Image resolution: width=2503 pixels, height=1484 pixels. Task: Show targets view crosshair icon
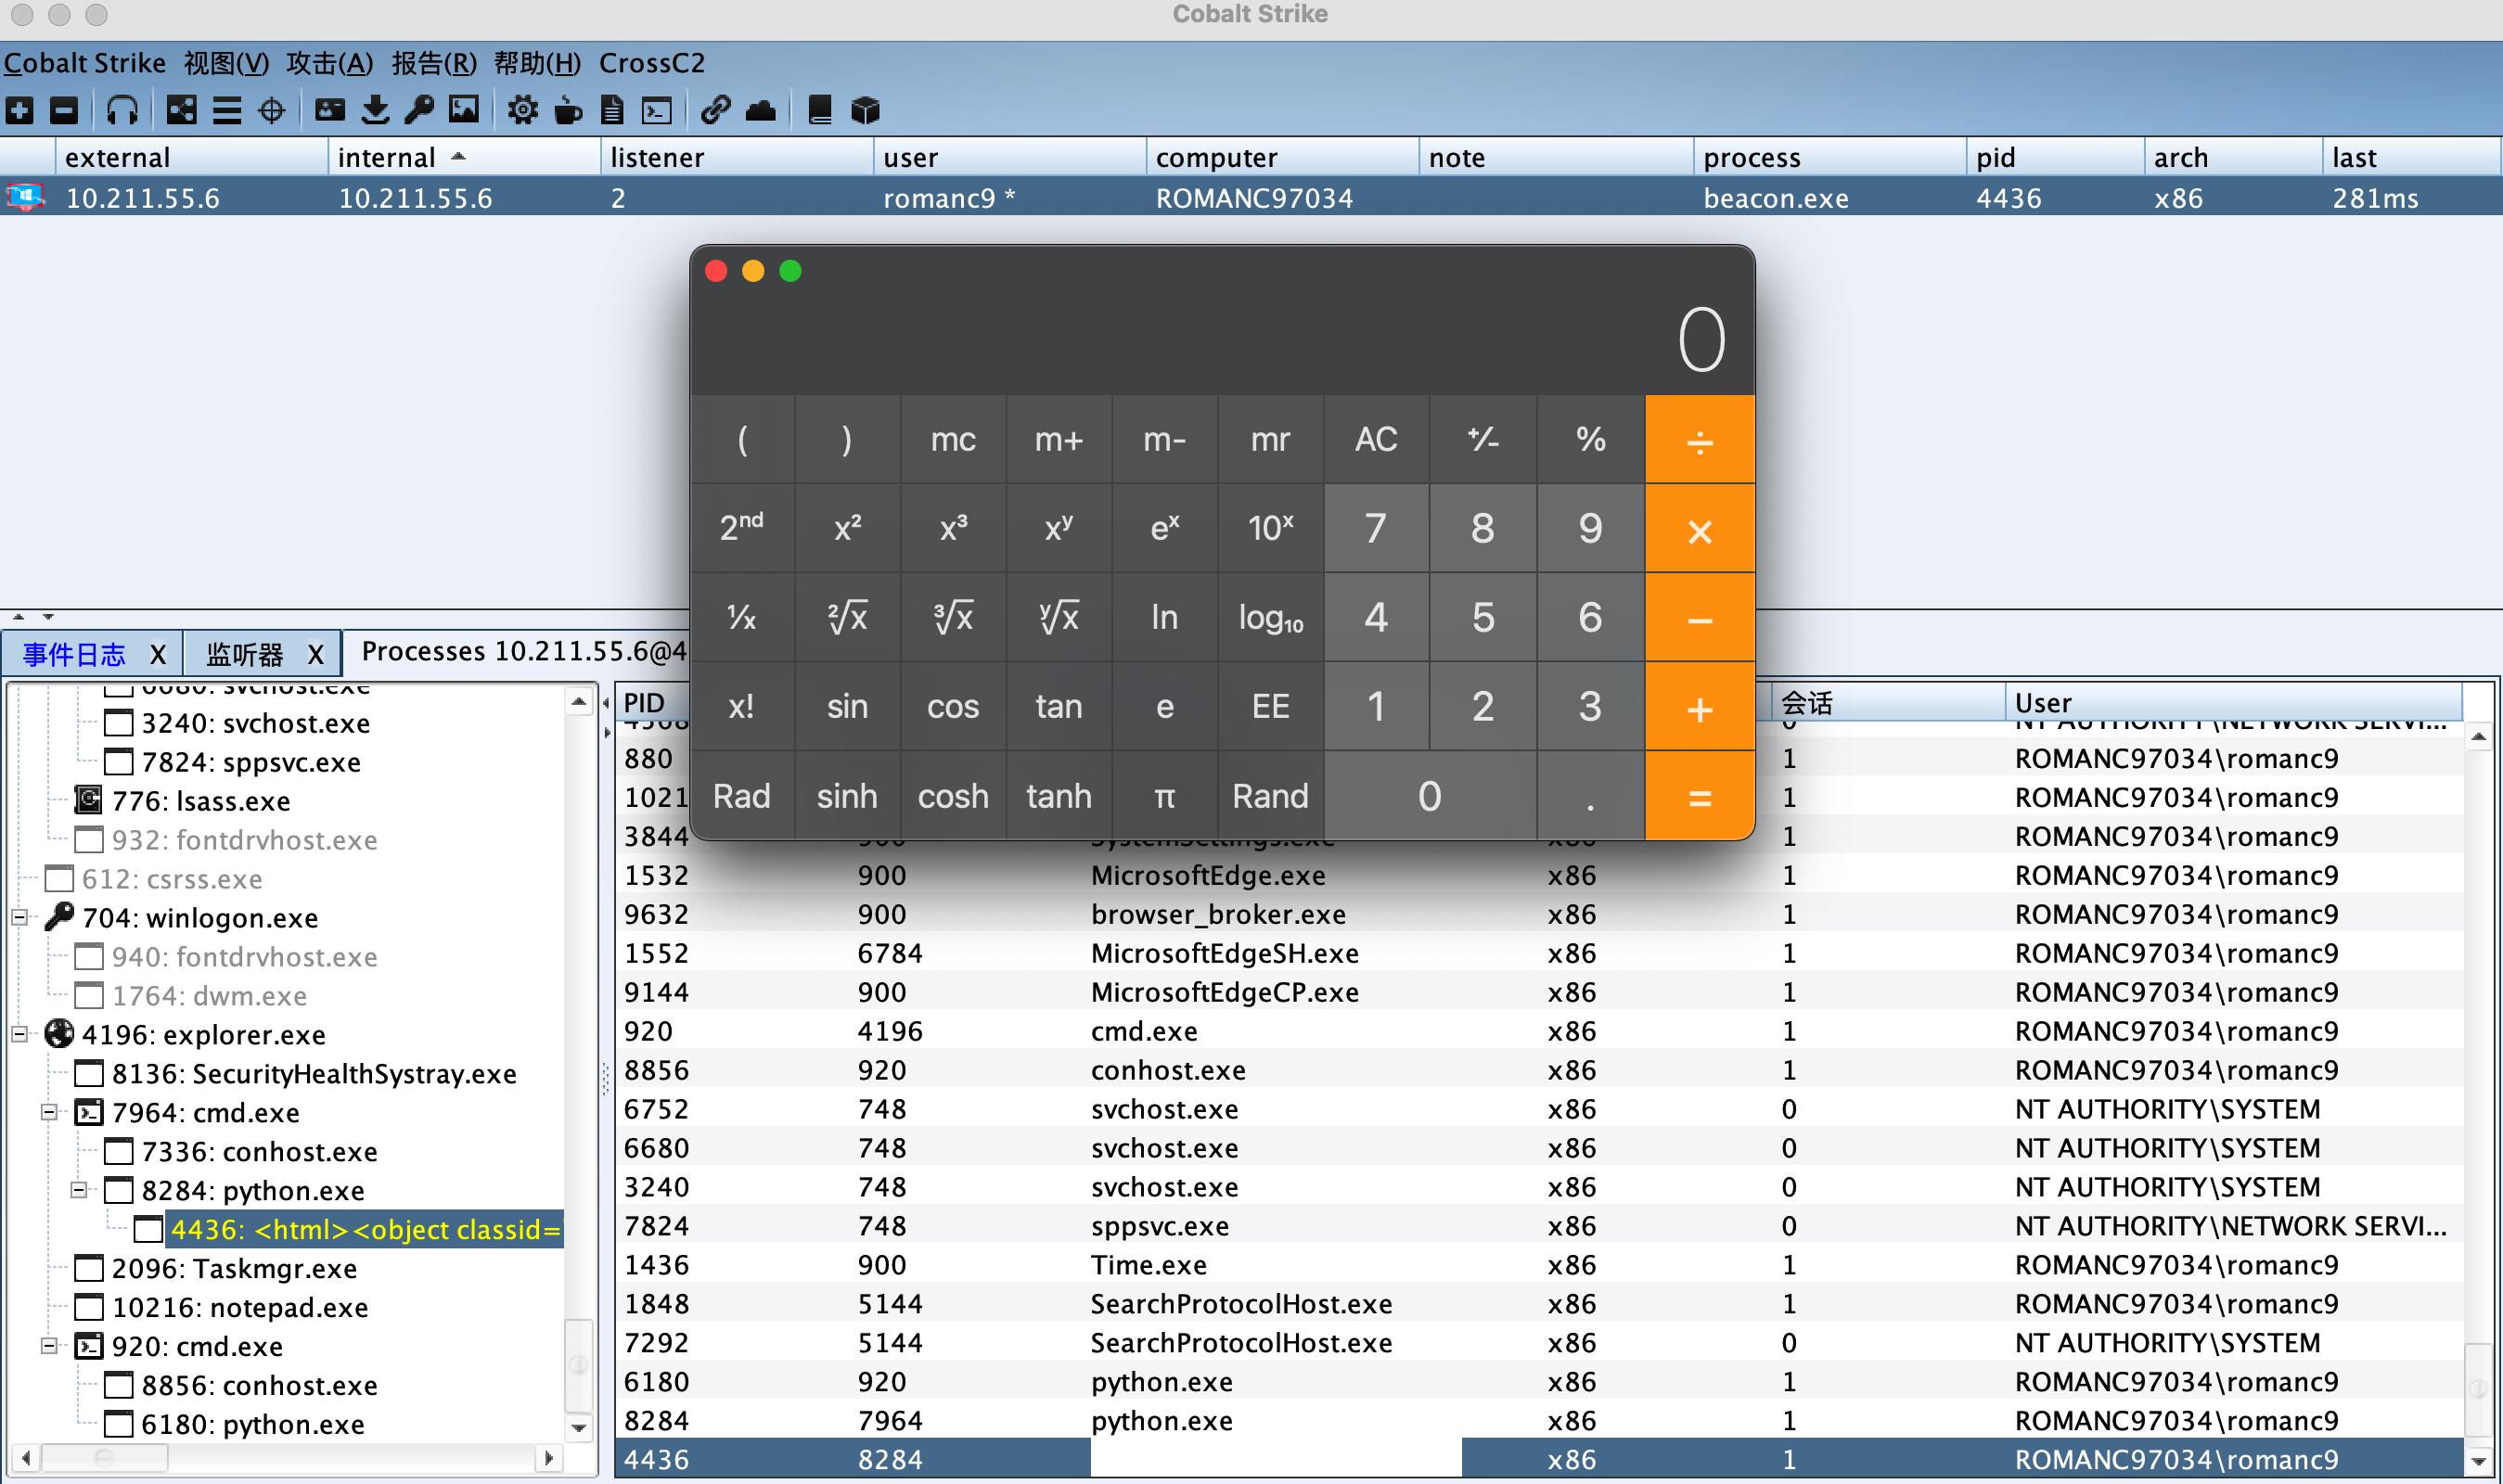point(272,110)
